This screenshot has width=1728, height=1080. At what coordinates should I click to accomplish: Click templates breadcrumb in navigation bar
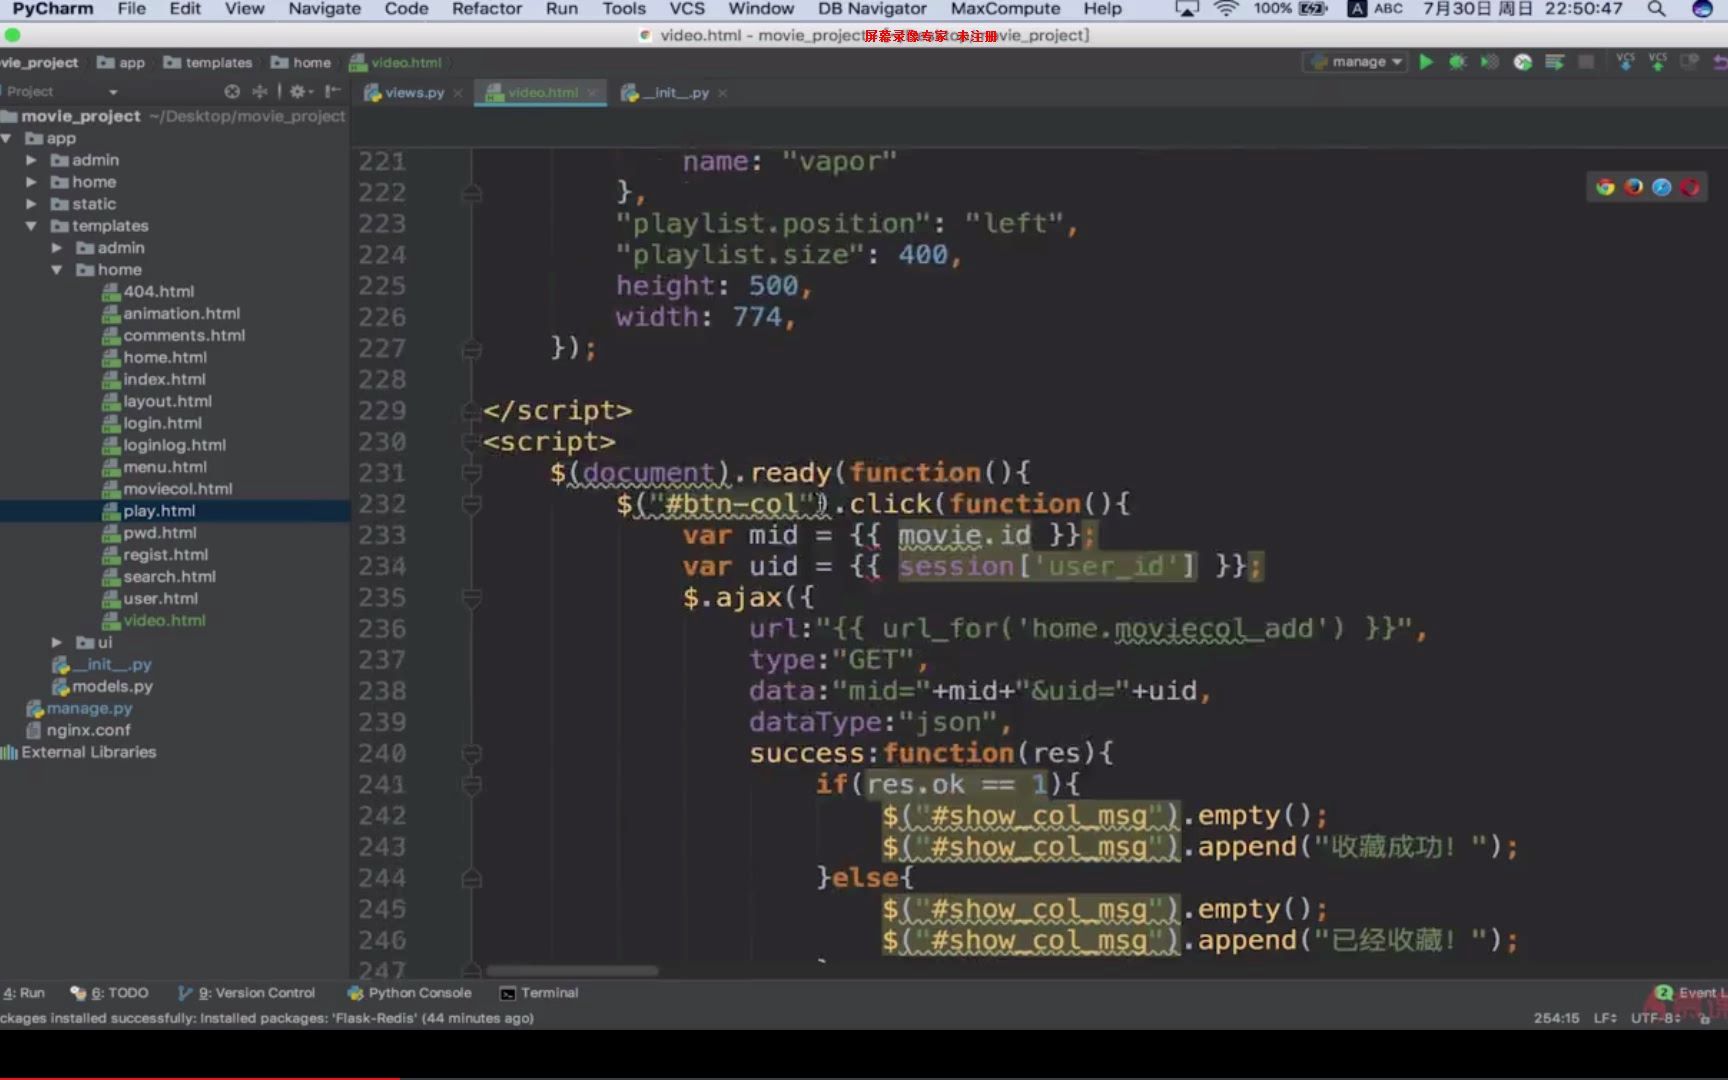point(208,62)
